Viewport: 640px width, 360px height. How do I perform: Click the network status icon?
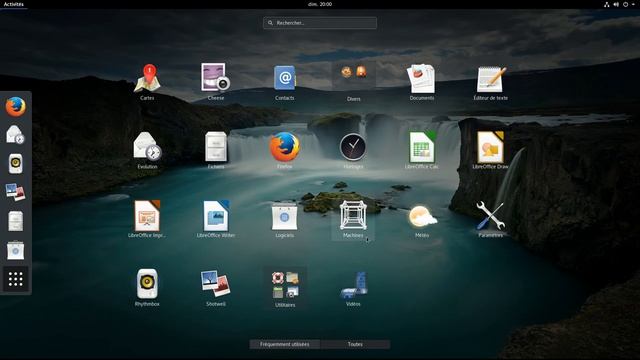coord(607,4)
